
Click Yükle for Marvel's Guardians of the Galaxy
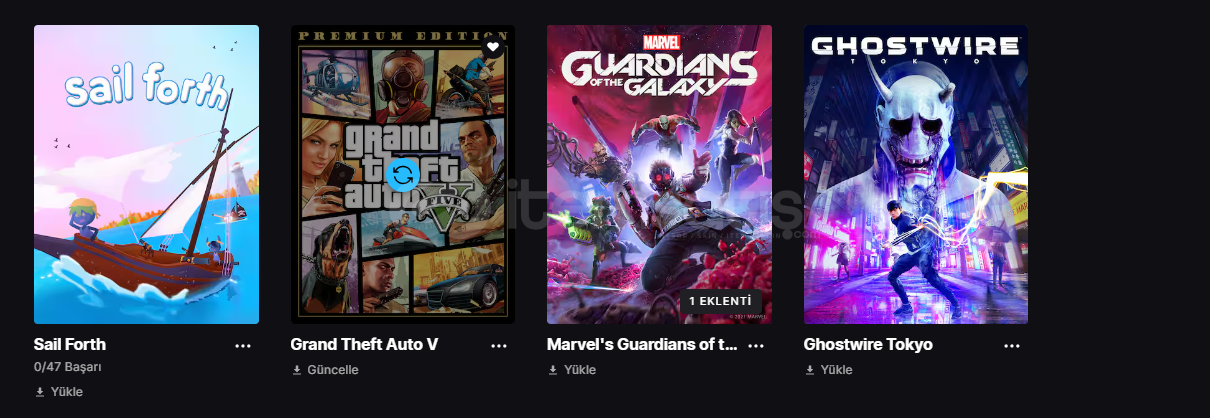580,370
